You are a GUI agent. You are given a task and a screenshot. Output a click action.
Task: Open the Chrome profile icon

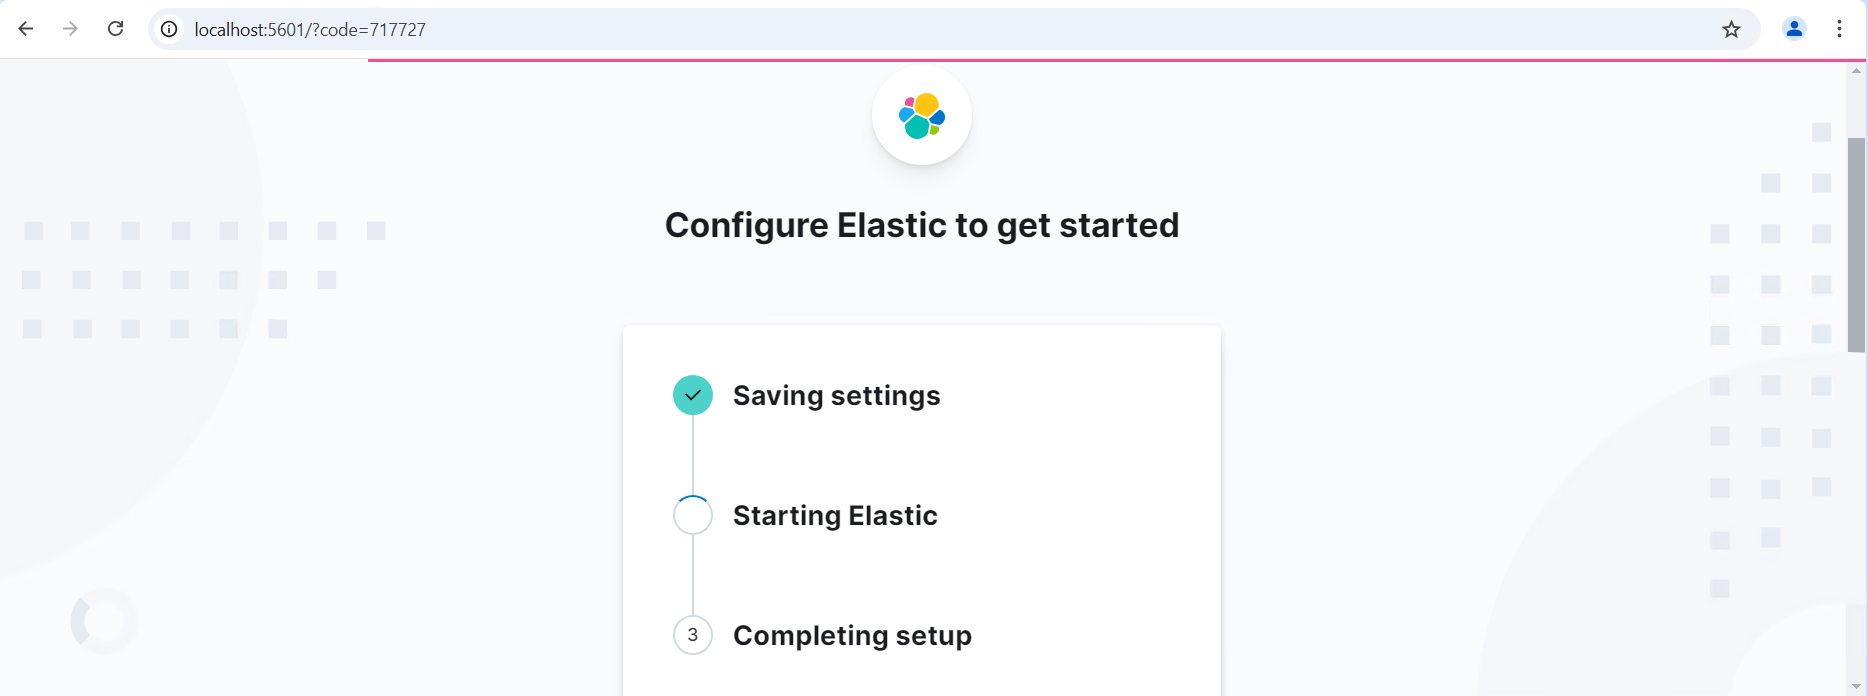point(1794,29)
